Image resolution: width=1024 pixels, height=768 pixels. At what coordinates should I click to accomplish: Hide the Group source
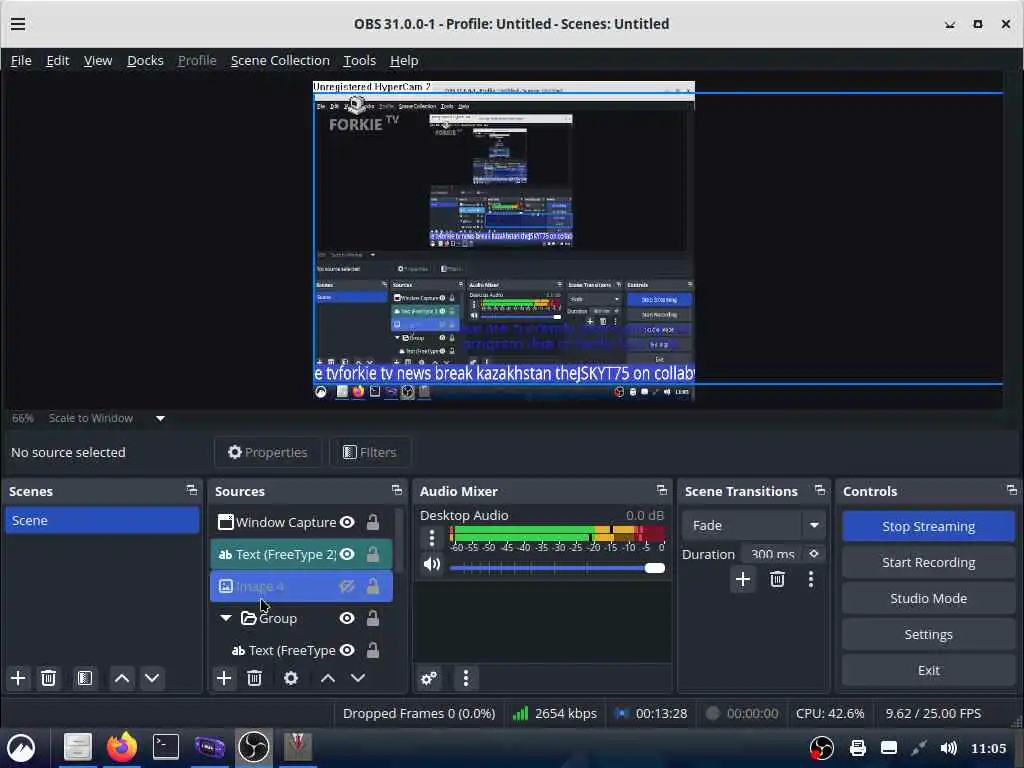[347, 618]
